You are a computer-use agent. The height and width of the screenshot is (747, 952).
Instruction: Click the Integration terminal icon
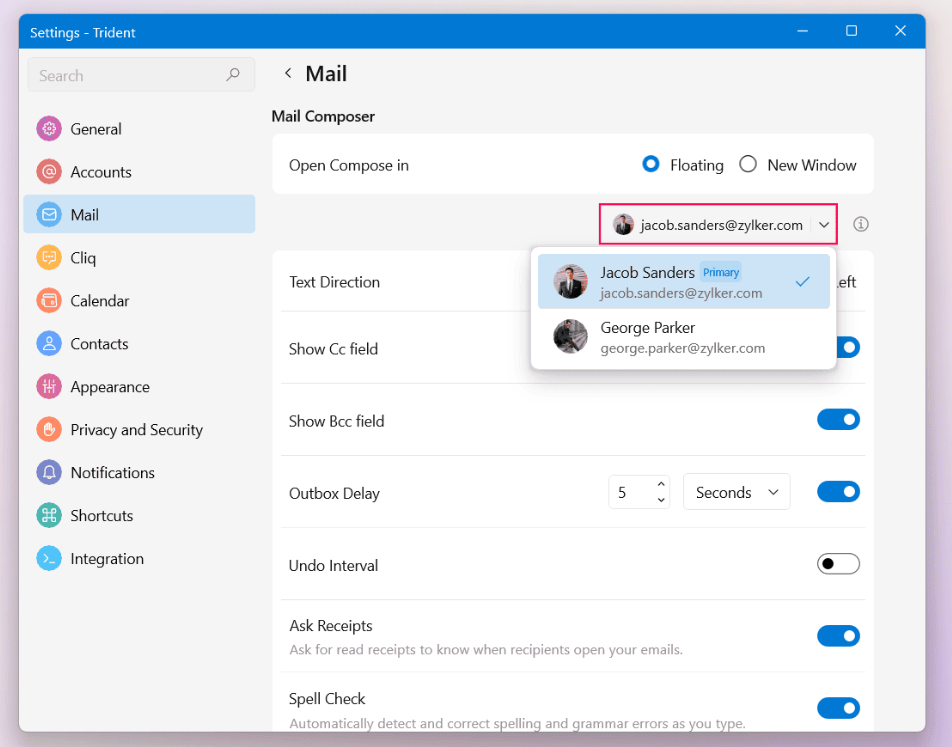pos(49,558)
